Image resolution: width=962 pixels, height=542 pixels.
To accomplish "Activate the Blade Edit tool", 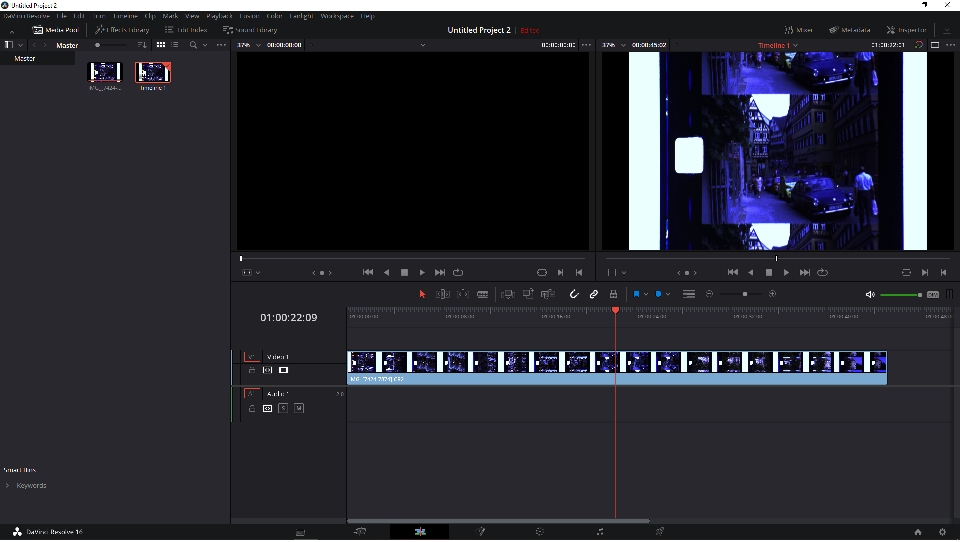I will click(x=483, y=295).
